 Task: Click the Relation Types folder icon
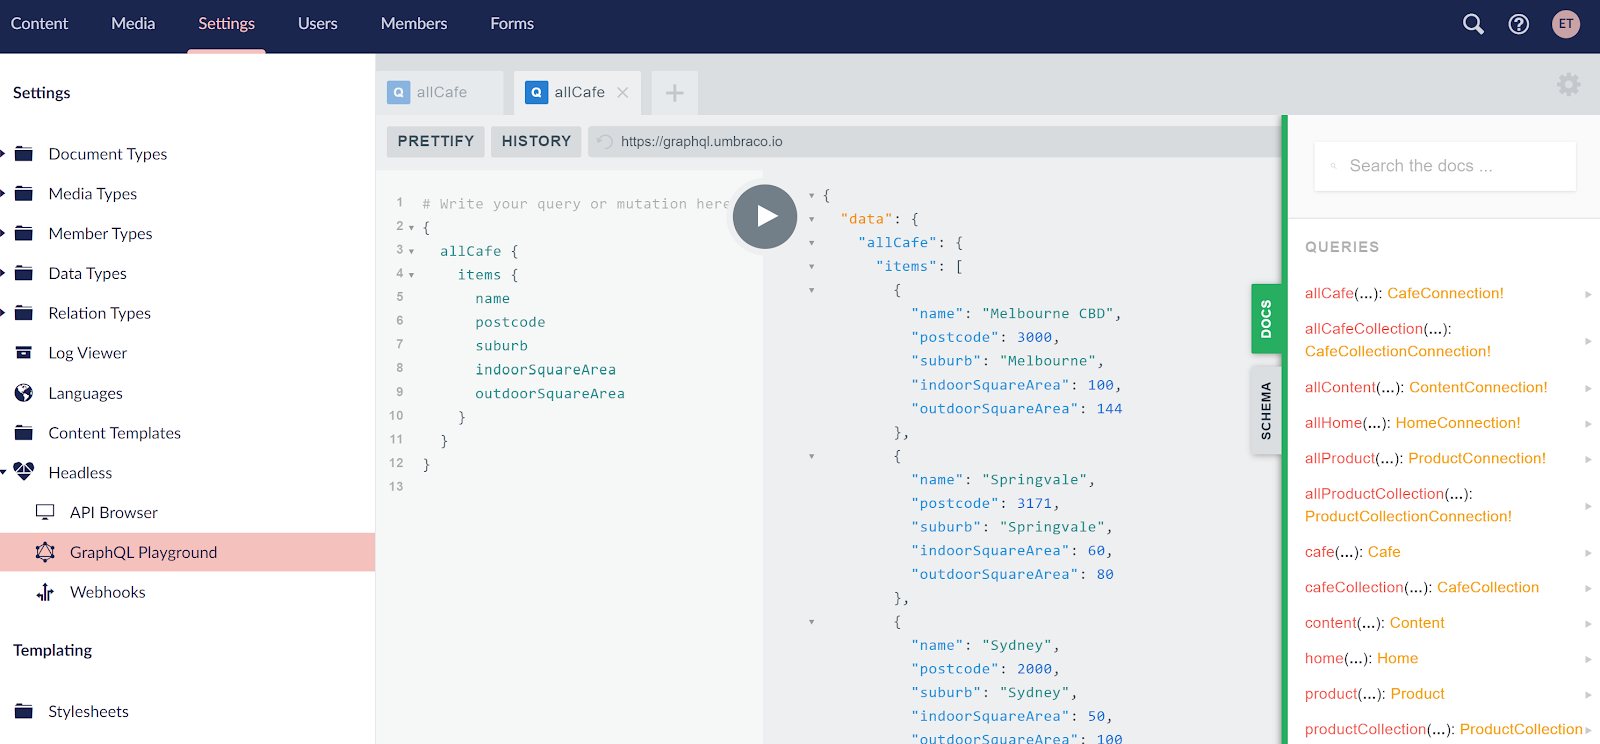coord(24,313)
